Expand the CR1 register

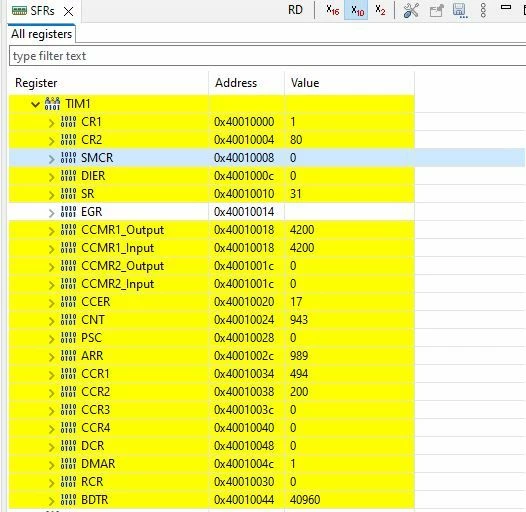(51, 122)
